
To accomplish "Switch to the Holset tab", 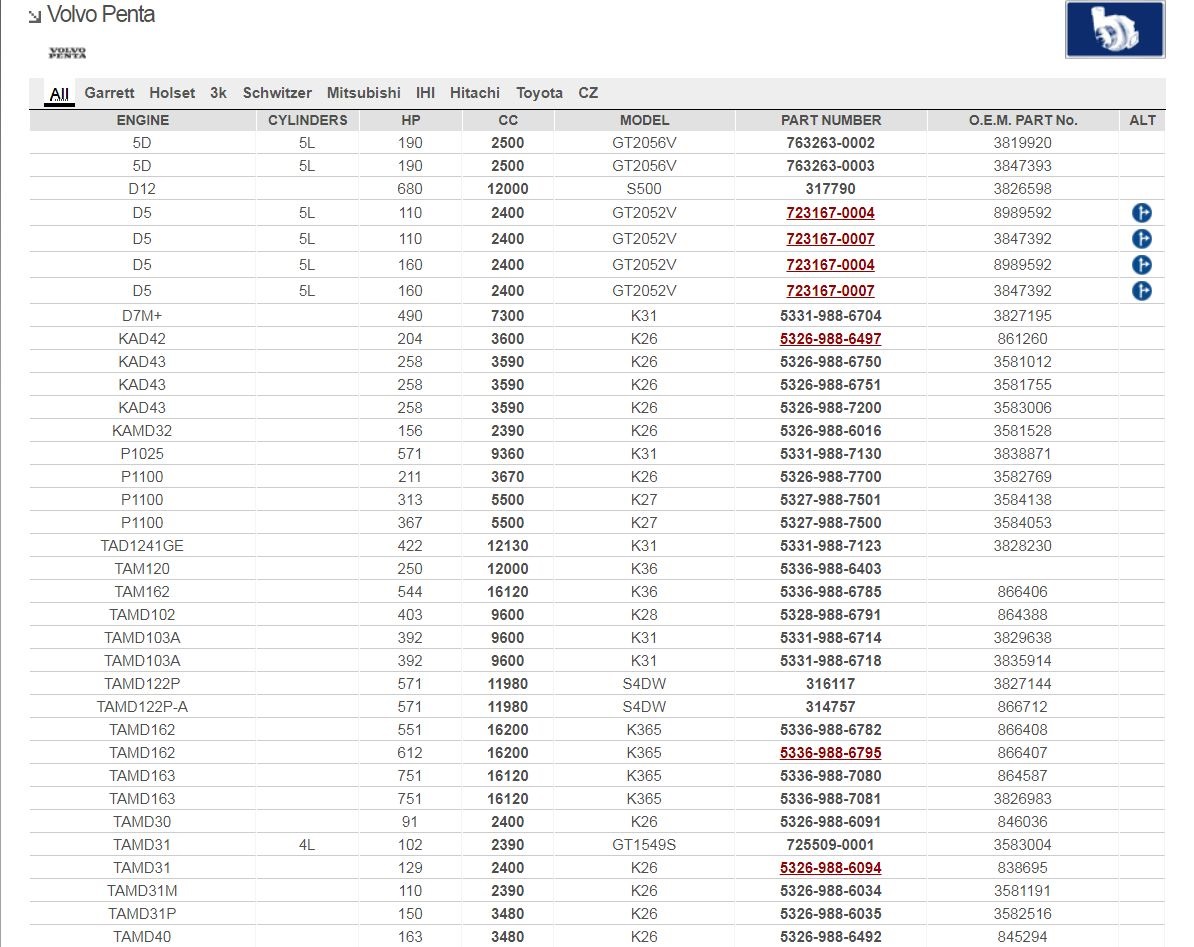I will point(172,93).
